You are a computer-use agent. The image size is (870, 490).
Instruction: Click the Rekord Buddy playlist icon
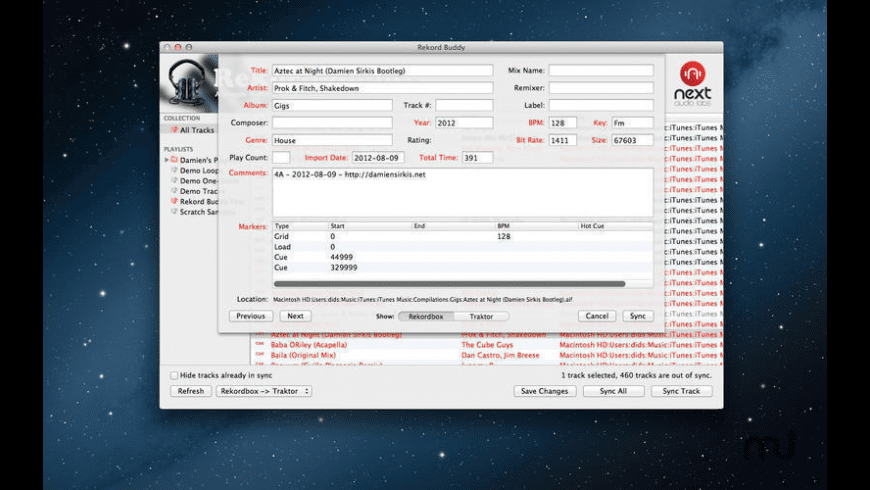[175, 201]
